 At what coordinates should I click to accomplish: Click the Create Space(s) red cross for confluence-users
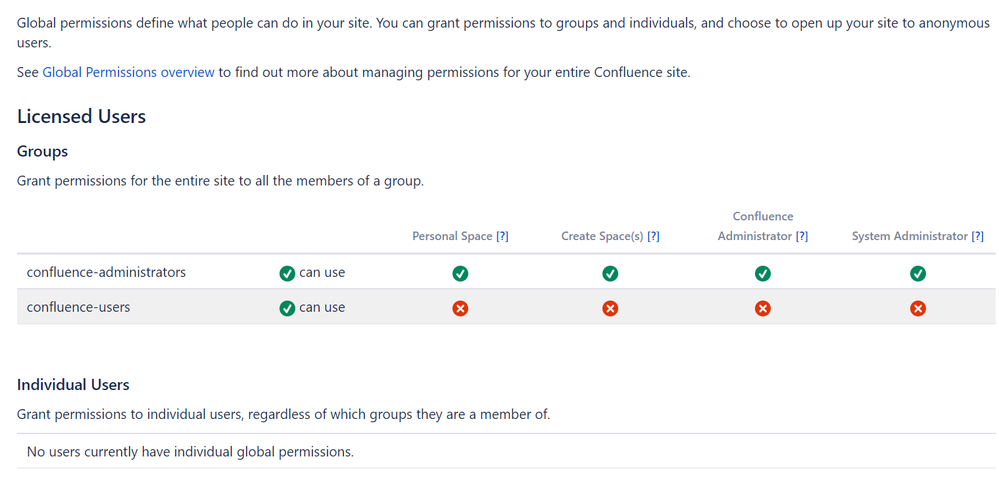[x=610, y=308]
